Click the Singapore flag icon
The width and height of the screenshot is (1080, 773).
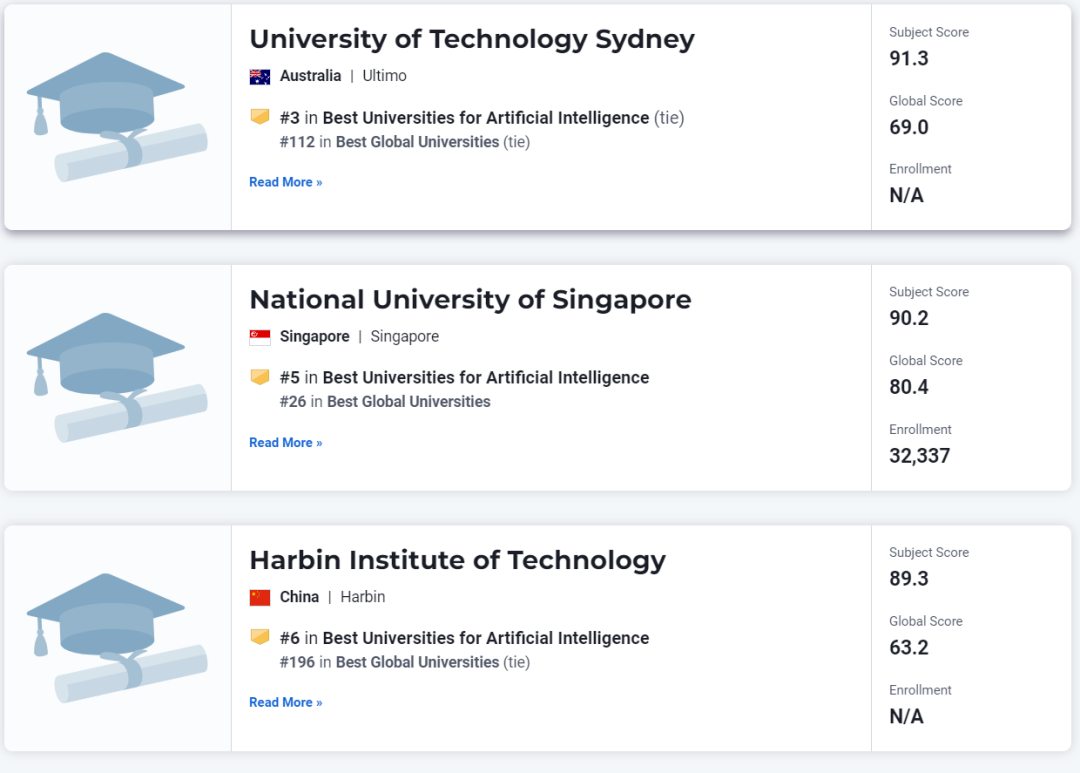[258, 336]
